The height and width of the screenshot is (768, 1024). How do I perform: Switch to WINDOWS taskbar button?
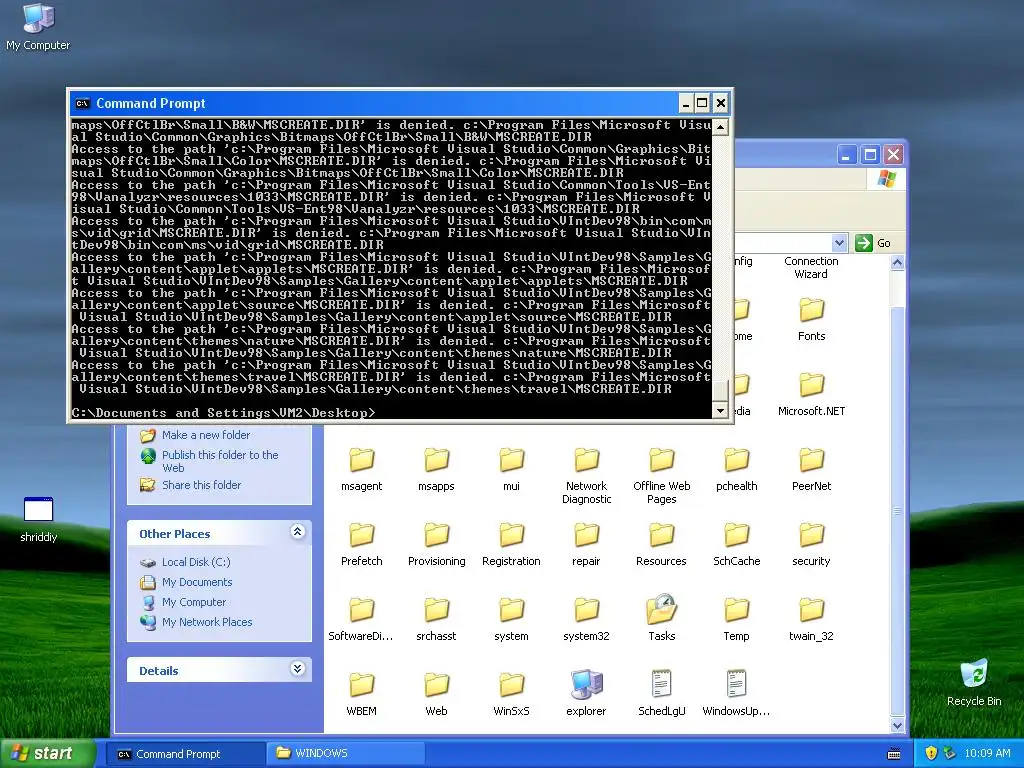(x=345, y=754)
